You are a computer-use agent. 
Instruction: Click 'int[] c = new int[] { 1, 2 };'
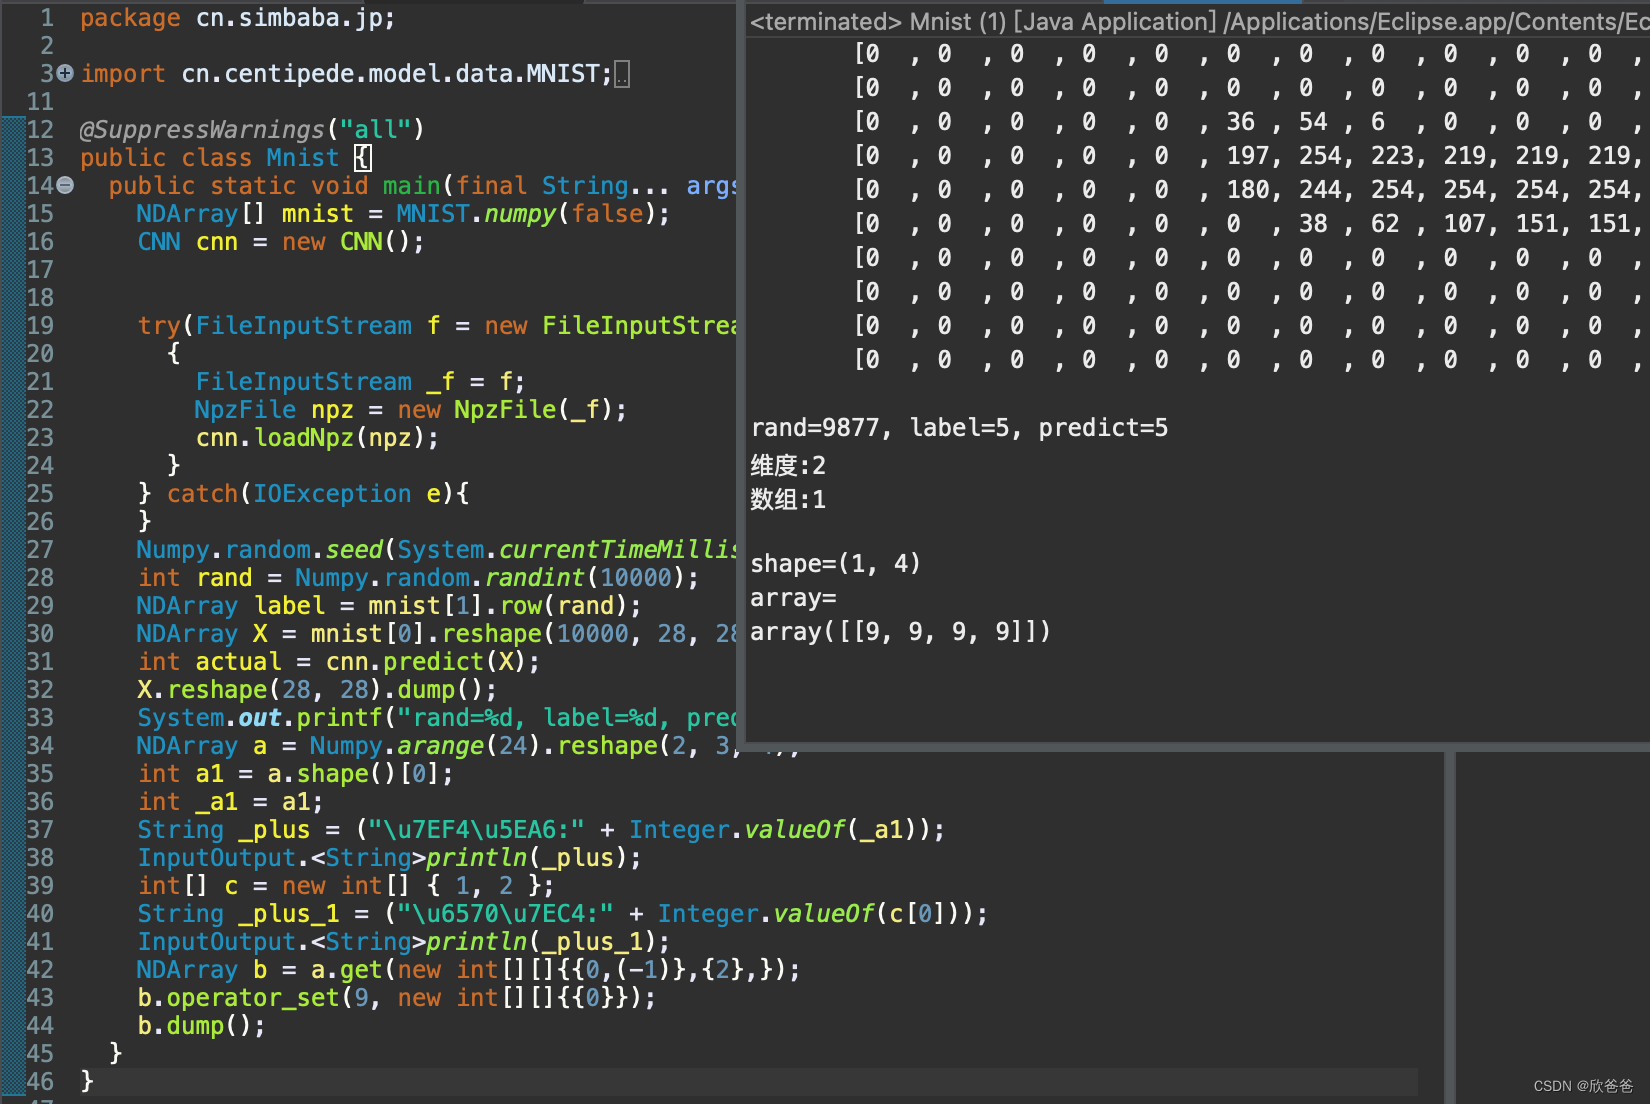coord(346,885)
